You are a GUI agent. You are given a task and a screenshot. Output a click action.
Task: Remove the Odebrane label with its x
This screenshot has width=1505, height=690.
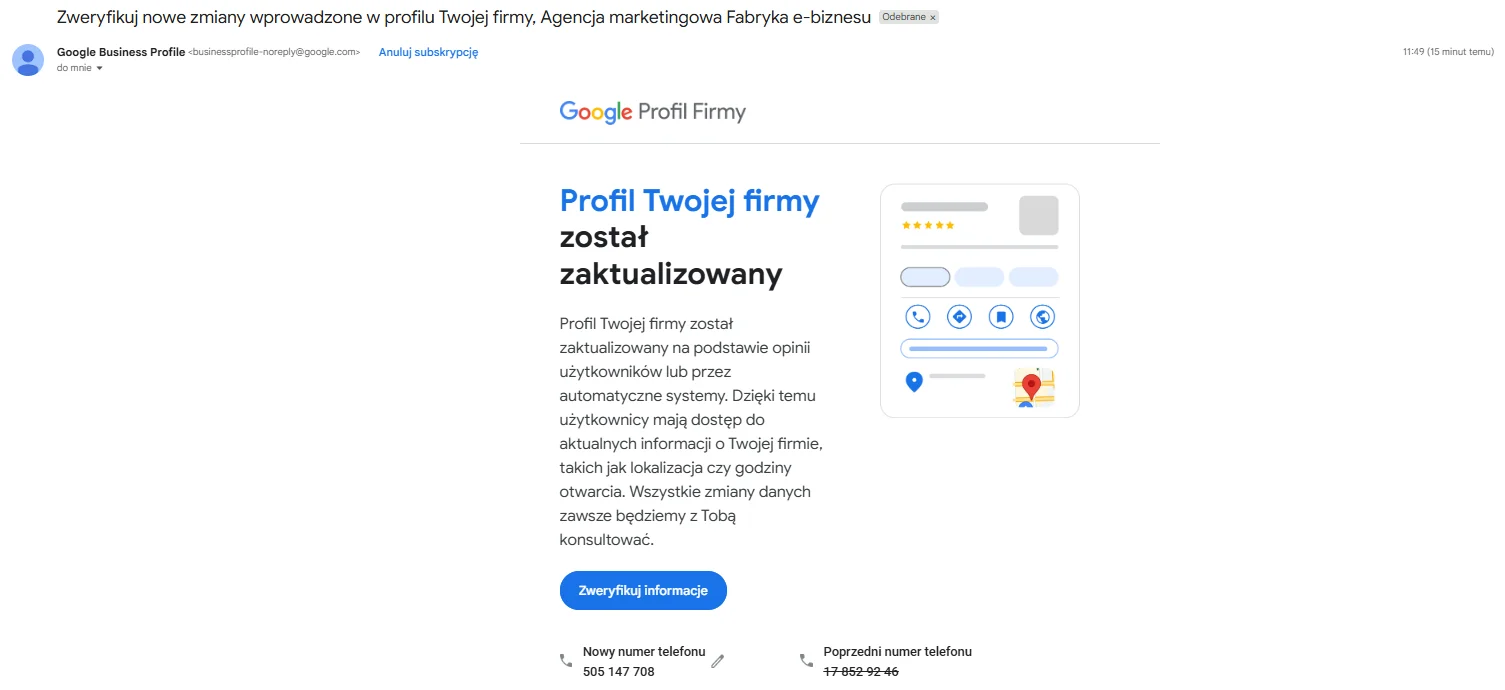click(x=933, y=18)
